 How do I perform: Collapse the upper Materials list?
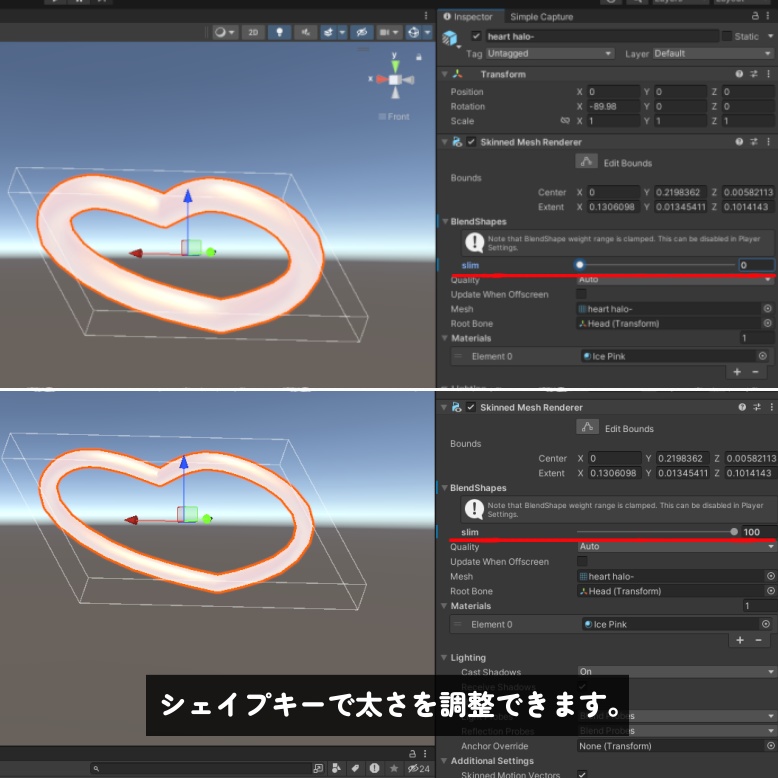(445, 338)
